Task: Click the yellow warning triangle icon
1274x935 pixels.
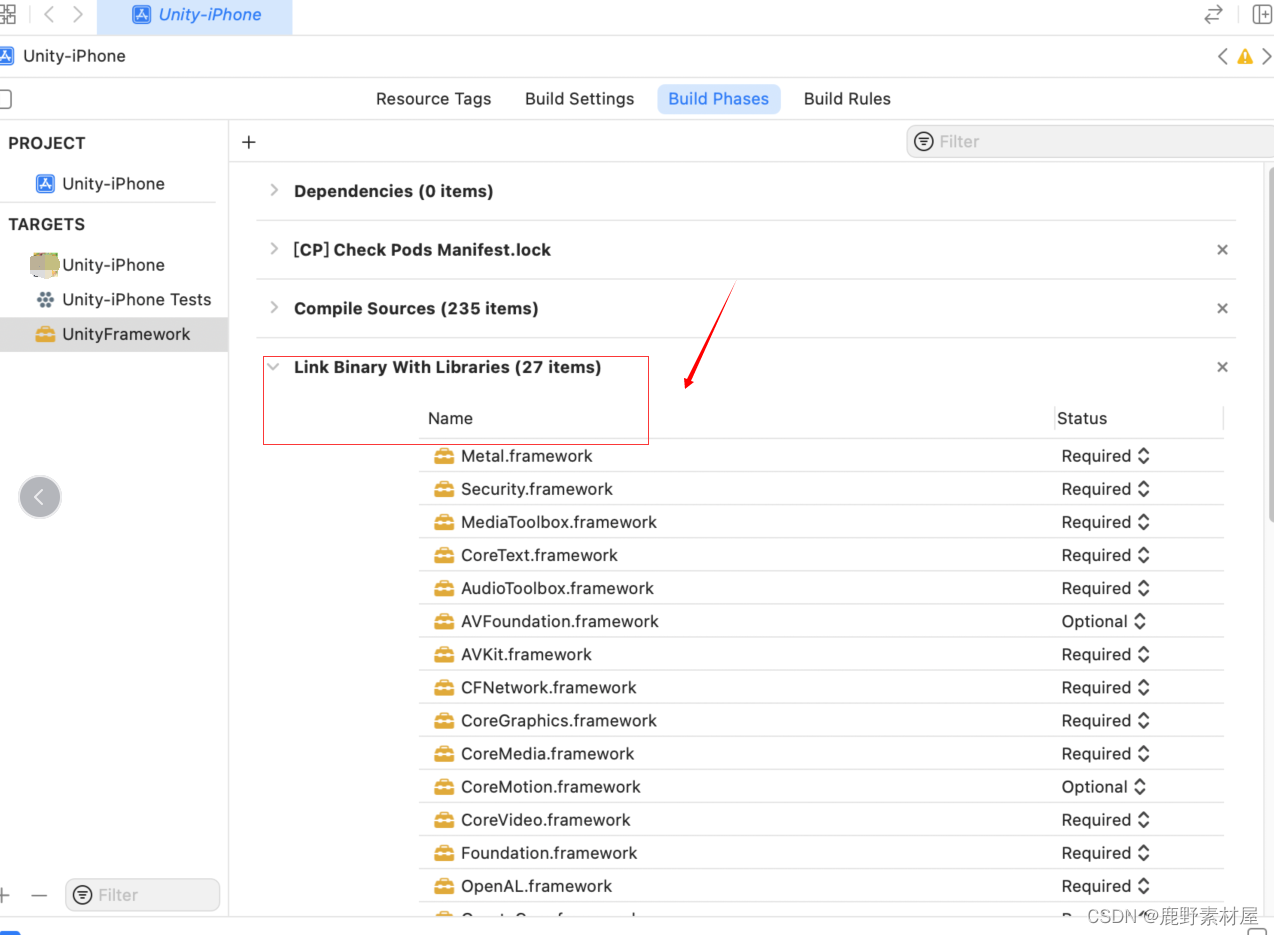Action: tap(1245, 57)
